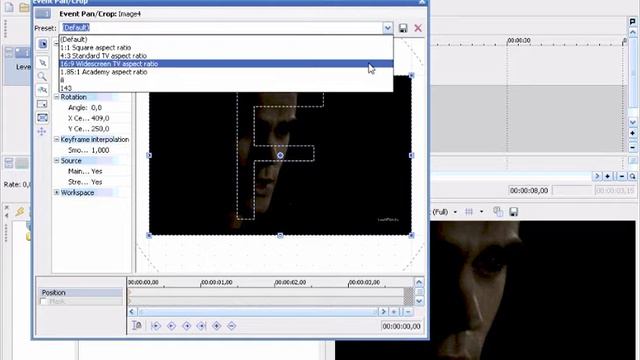Click the keyframe cursor time field 00:00:00,00
Image resolution: width=640 pixels, height=360 pixels.
[x=401, y=326]
